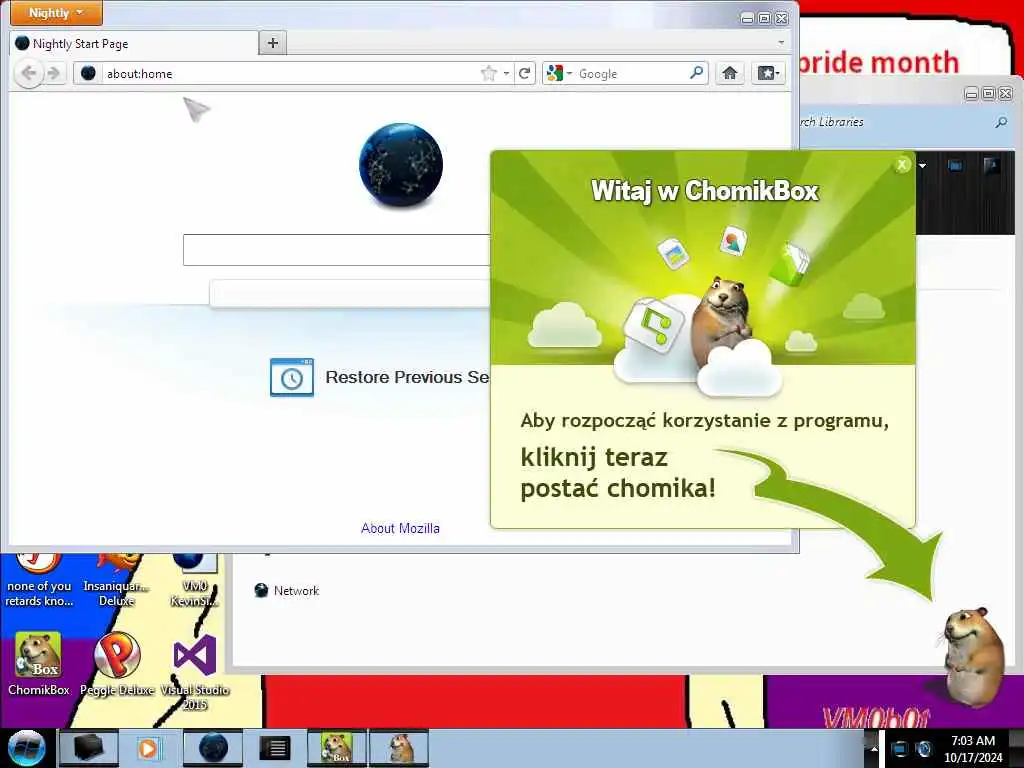This screenshot has height=768, width=1024.
Task: Switch to hamster taskbar button
Action: 399,748
